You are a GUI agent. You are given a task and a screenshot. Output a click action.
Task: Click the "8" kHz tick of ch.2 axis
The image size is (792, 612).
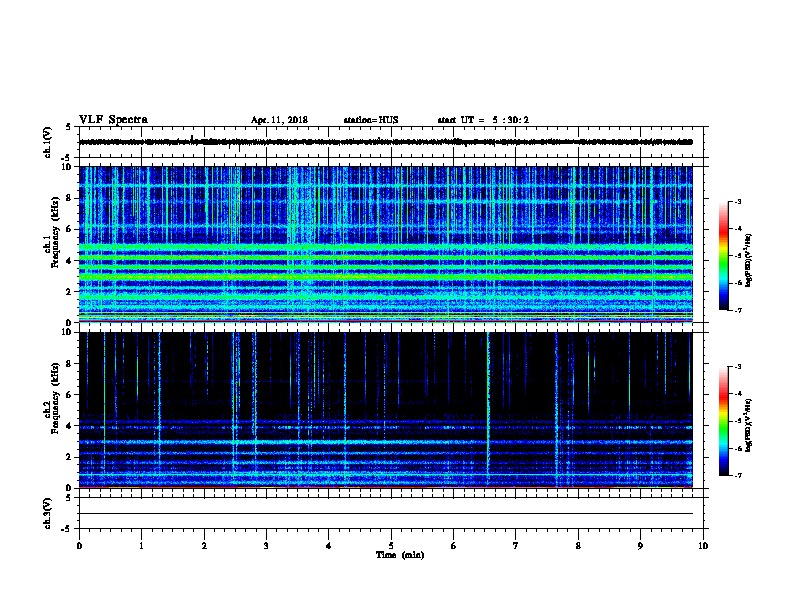[69, 364]
